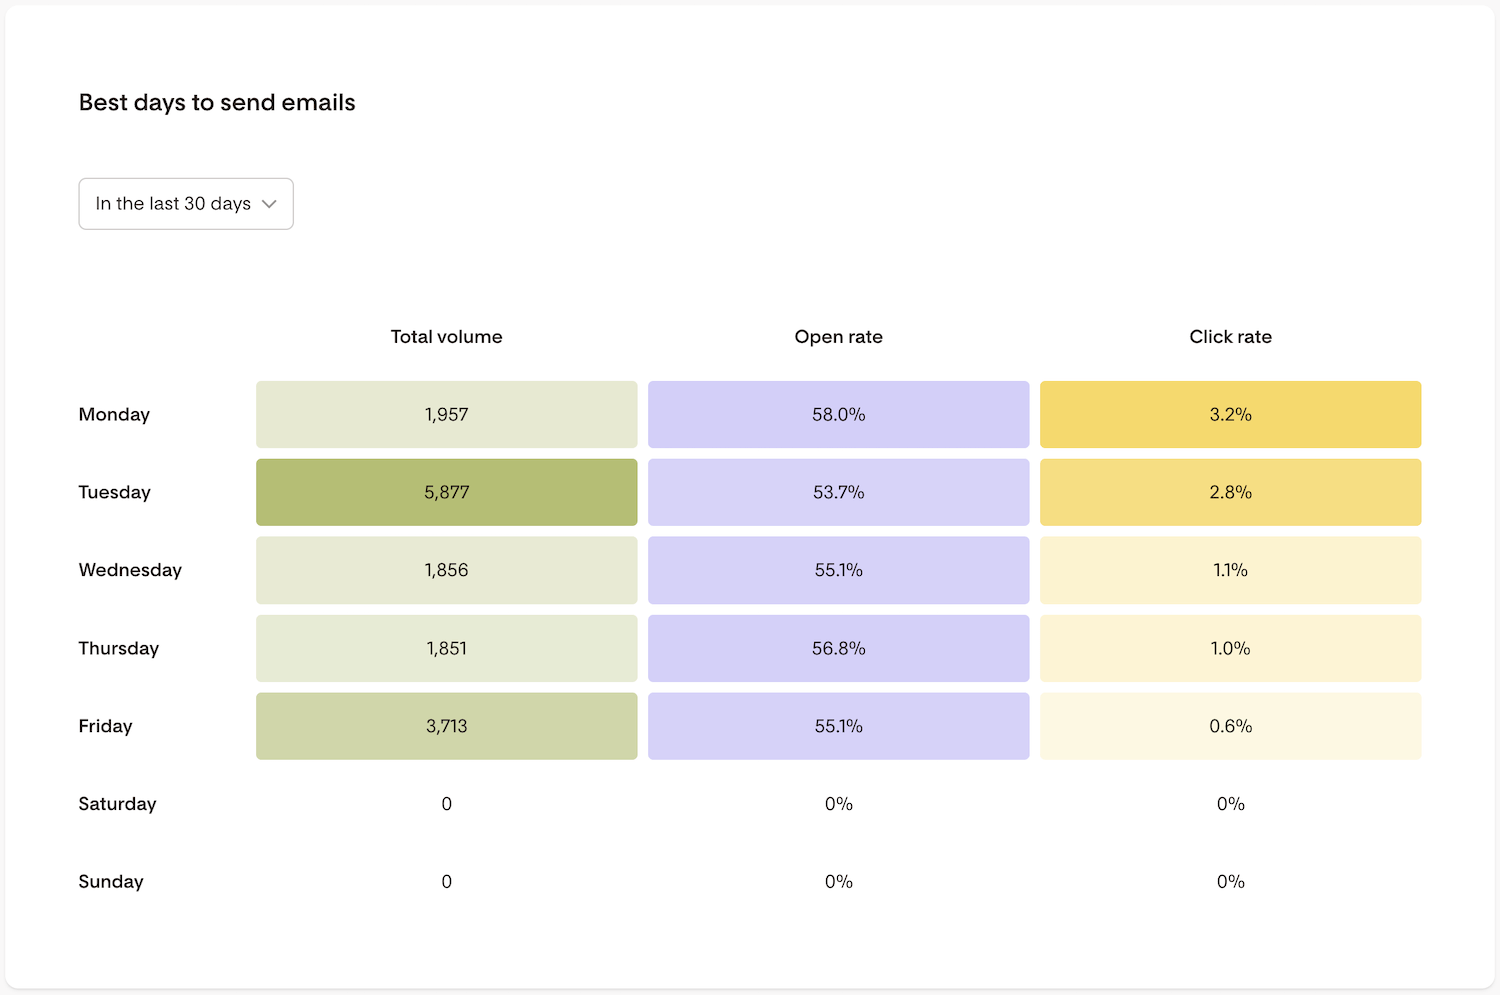Select Friday's 0.6% click rate cell
Image resolution: width=1500 pixels, height=995 pixels.
[1230, 726]
